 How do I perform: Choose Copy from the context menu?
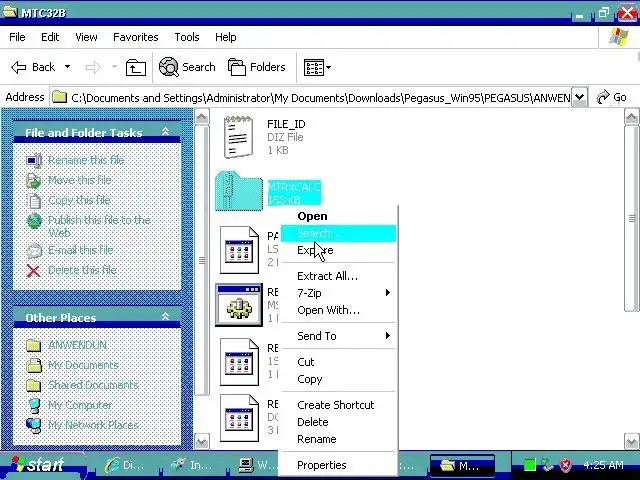click(338, 379)
